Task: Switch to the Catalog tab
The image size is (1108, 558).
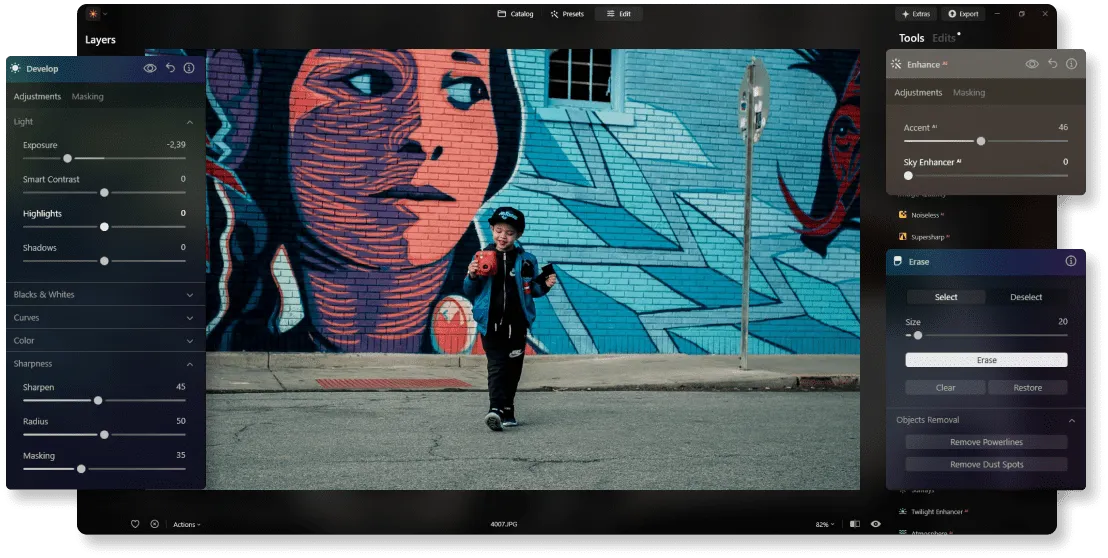Action: point(516,14)
